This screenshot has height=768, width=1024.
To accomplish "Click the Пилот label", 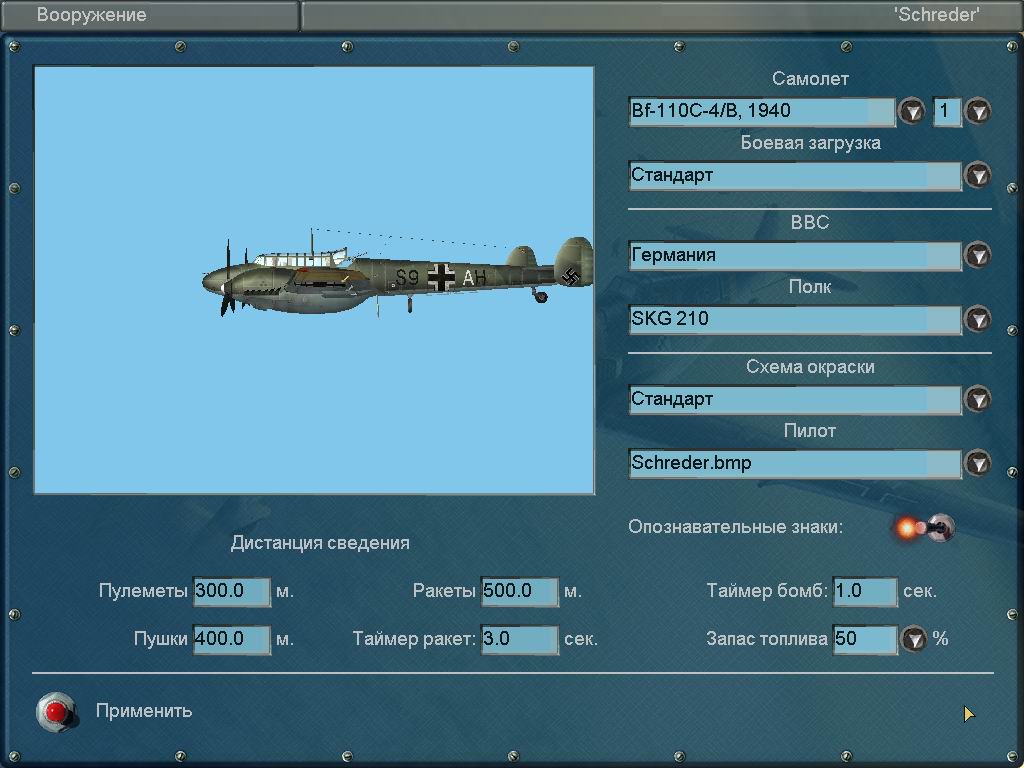I will pyautogui.click(x=810, y=431).
